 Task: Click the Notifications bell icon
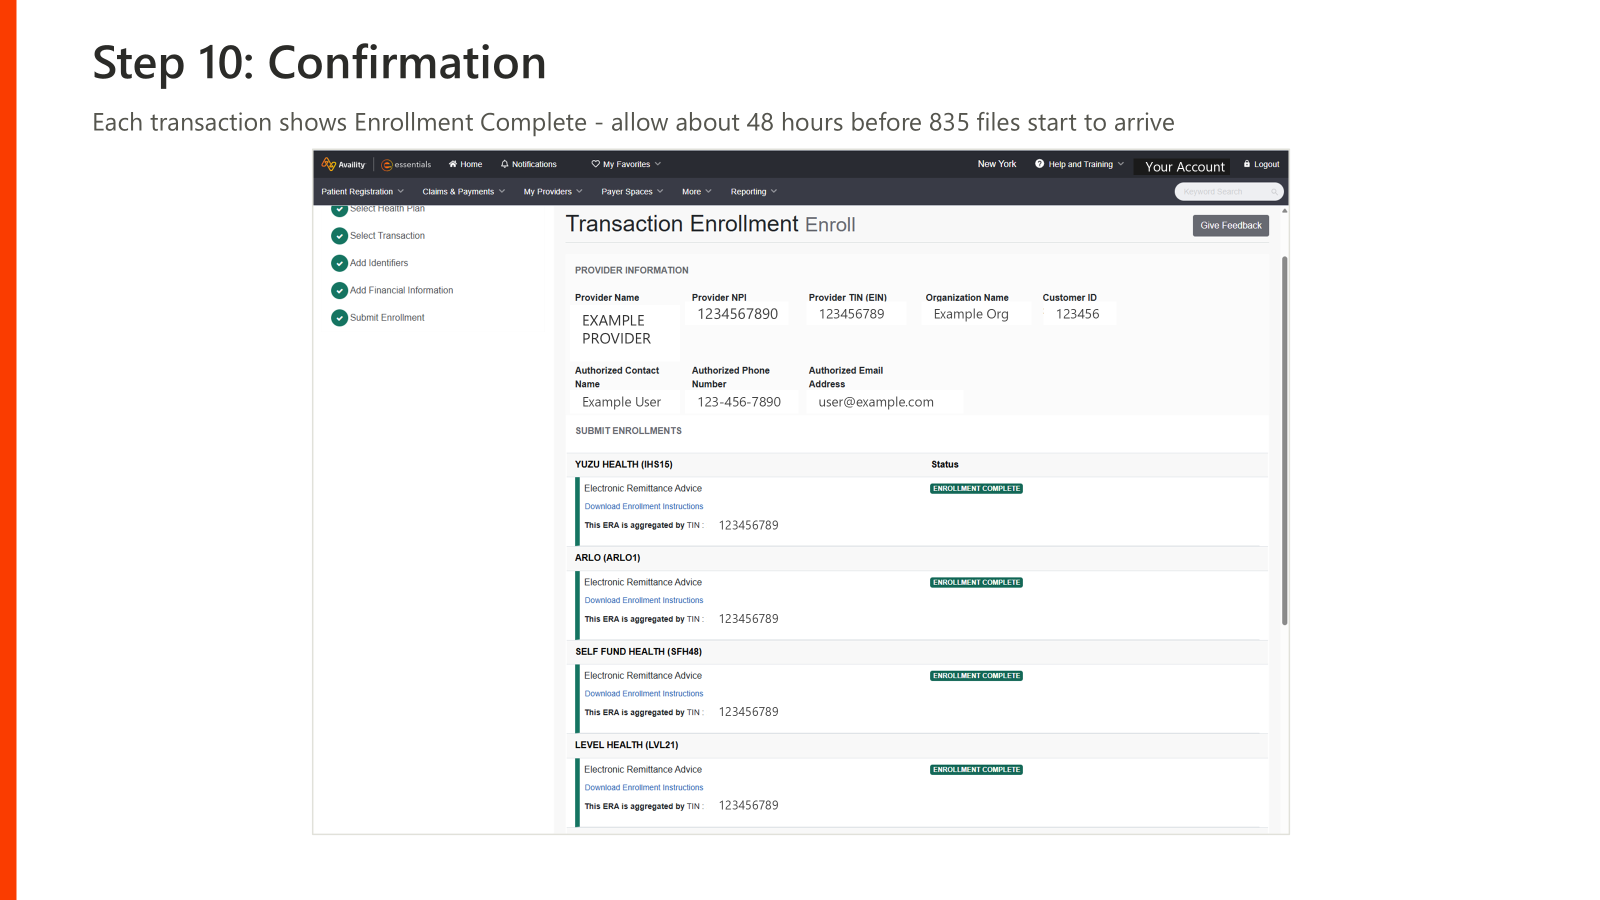(x=505, y=164)
